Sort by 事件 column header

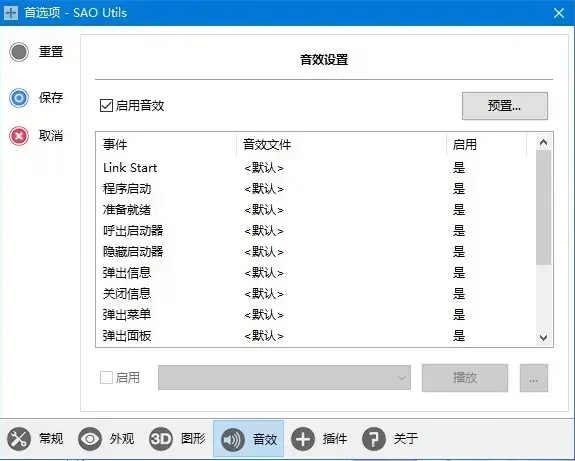[x=166, y=144]
